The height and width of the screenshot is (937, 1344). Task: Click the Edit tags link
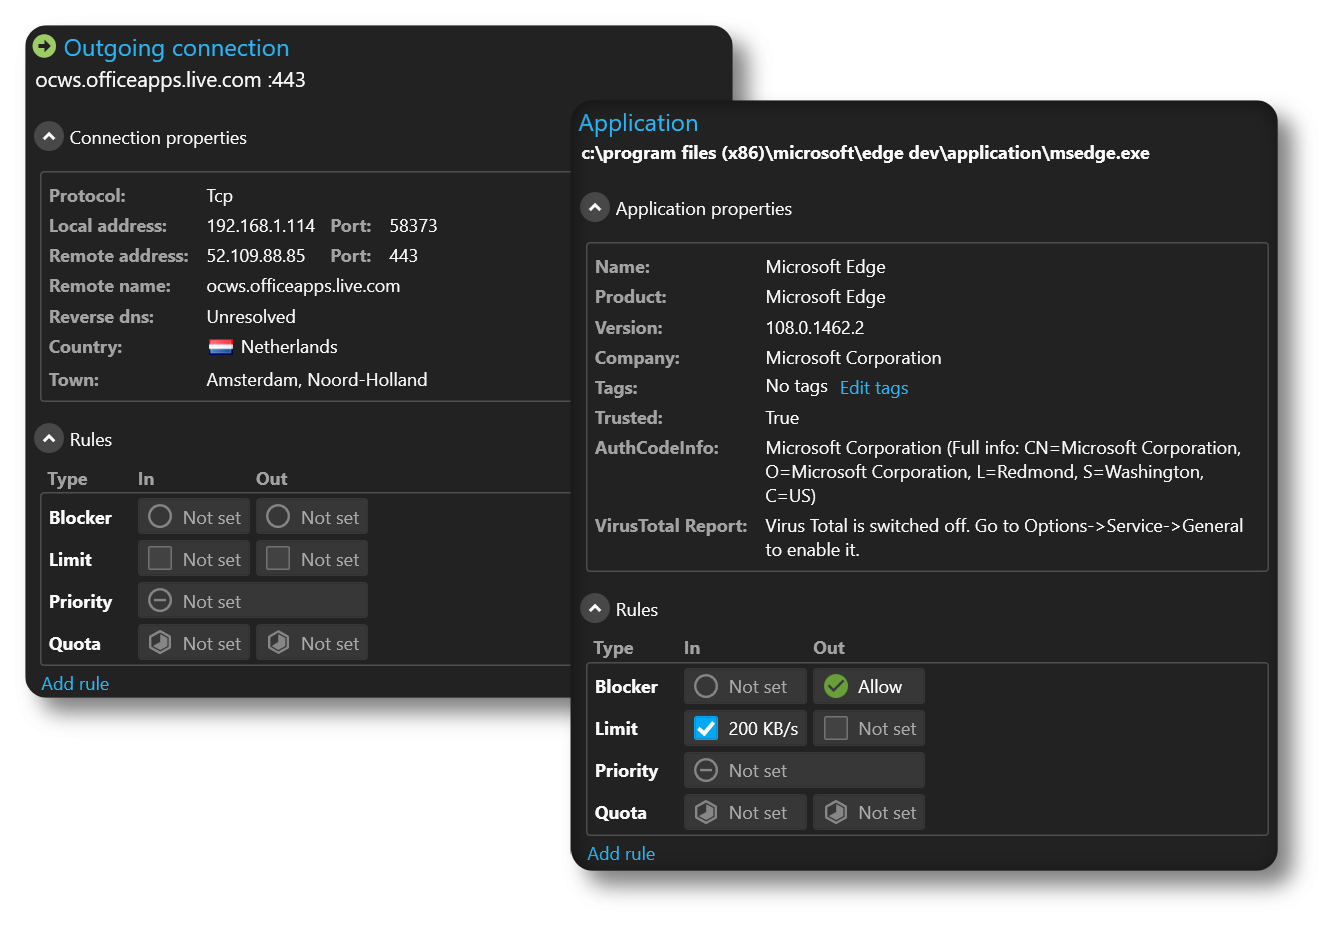tap(873, 388)
